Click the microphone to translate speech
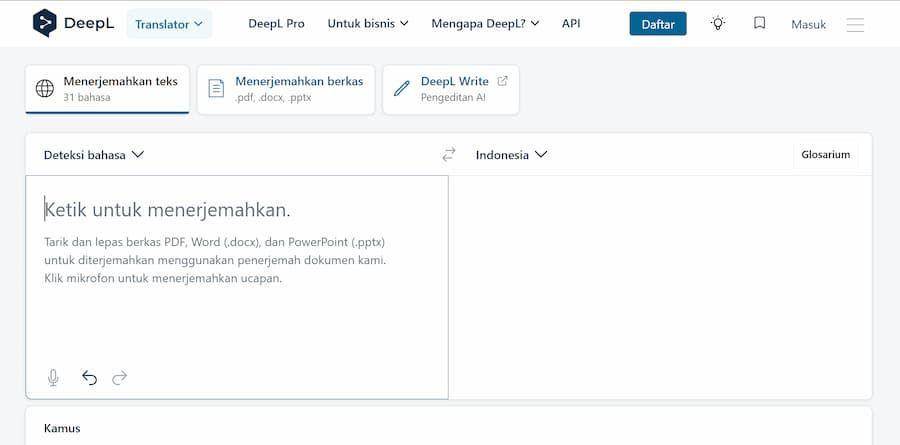900x445 pixels. pos(53,377)
